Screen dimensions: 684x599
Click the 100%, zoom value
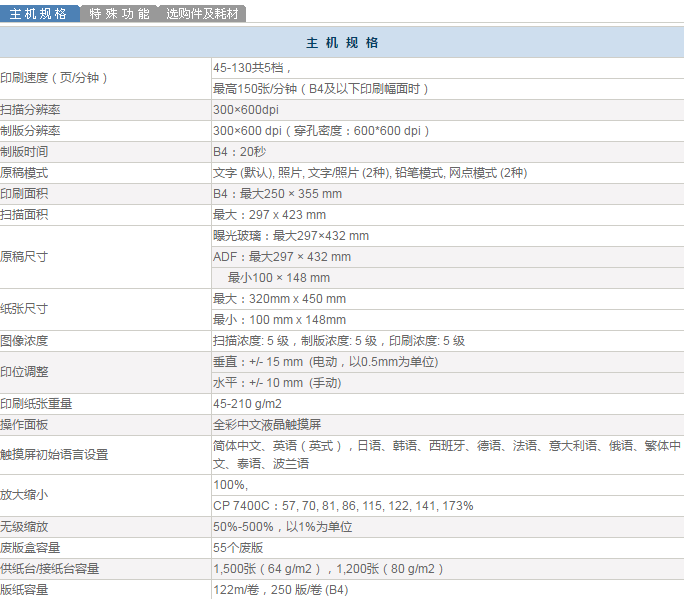click(x=231, y=485)
